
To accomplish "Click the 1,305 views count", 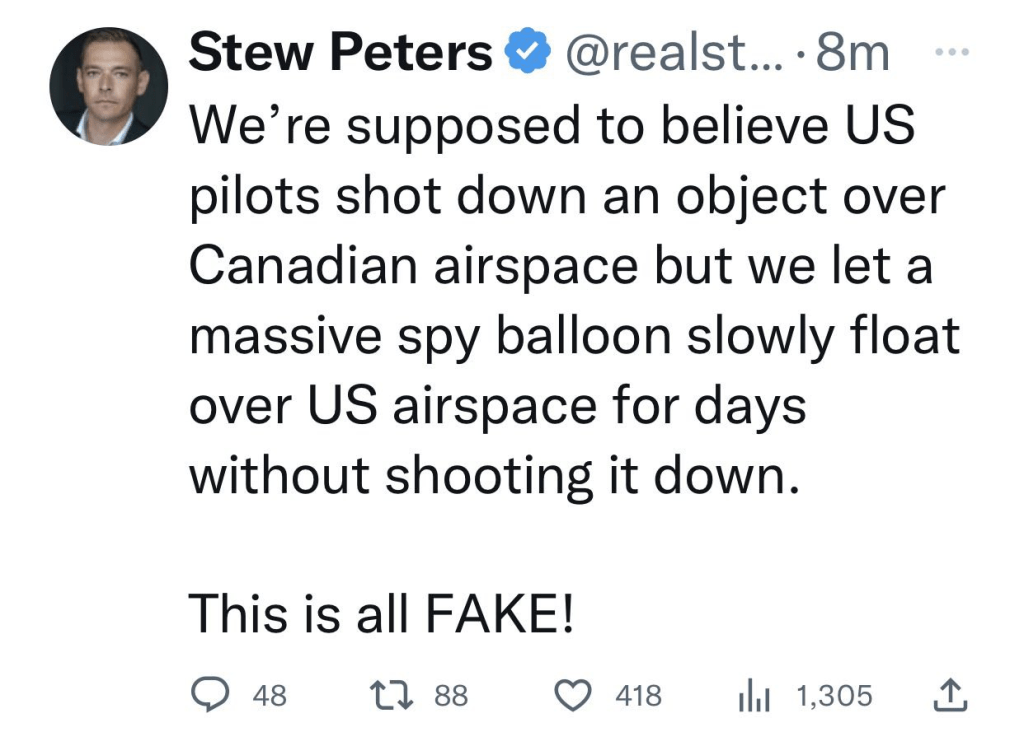I will tap(834, 695).
